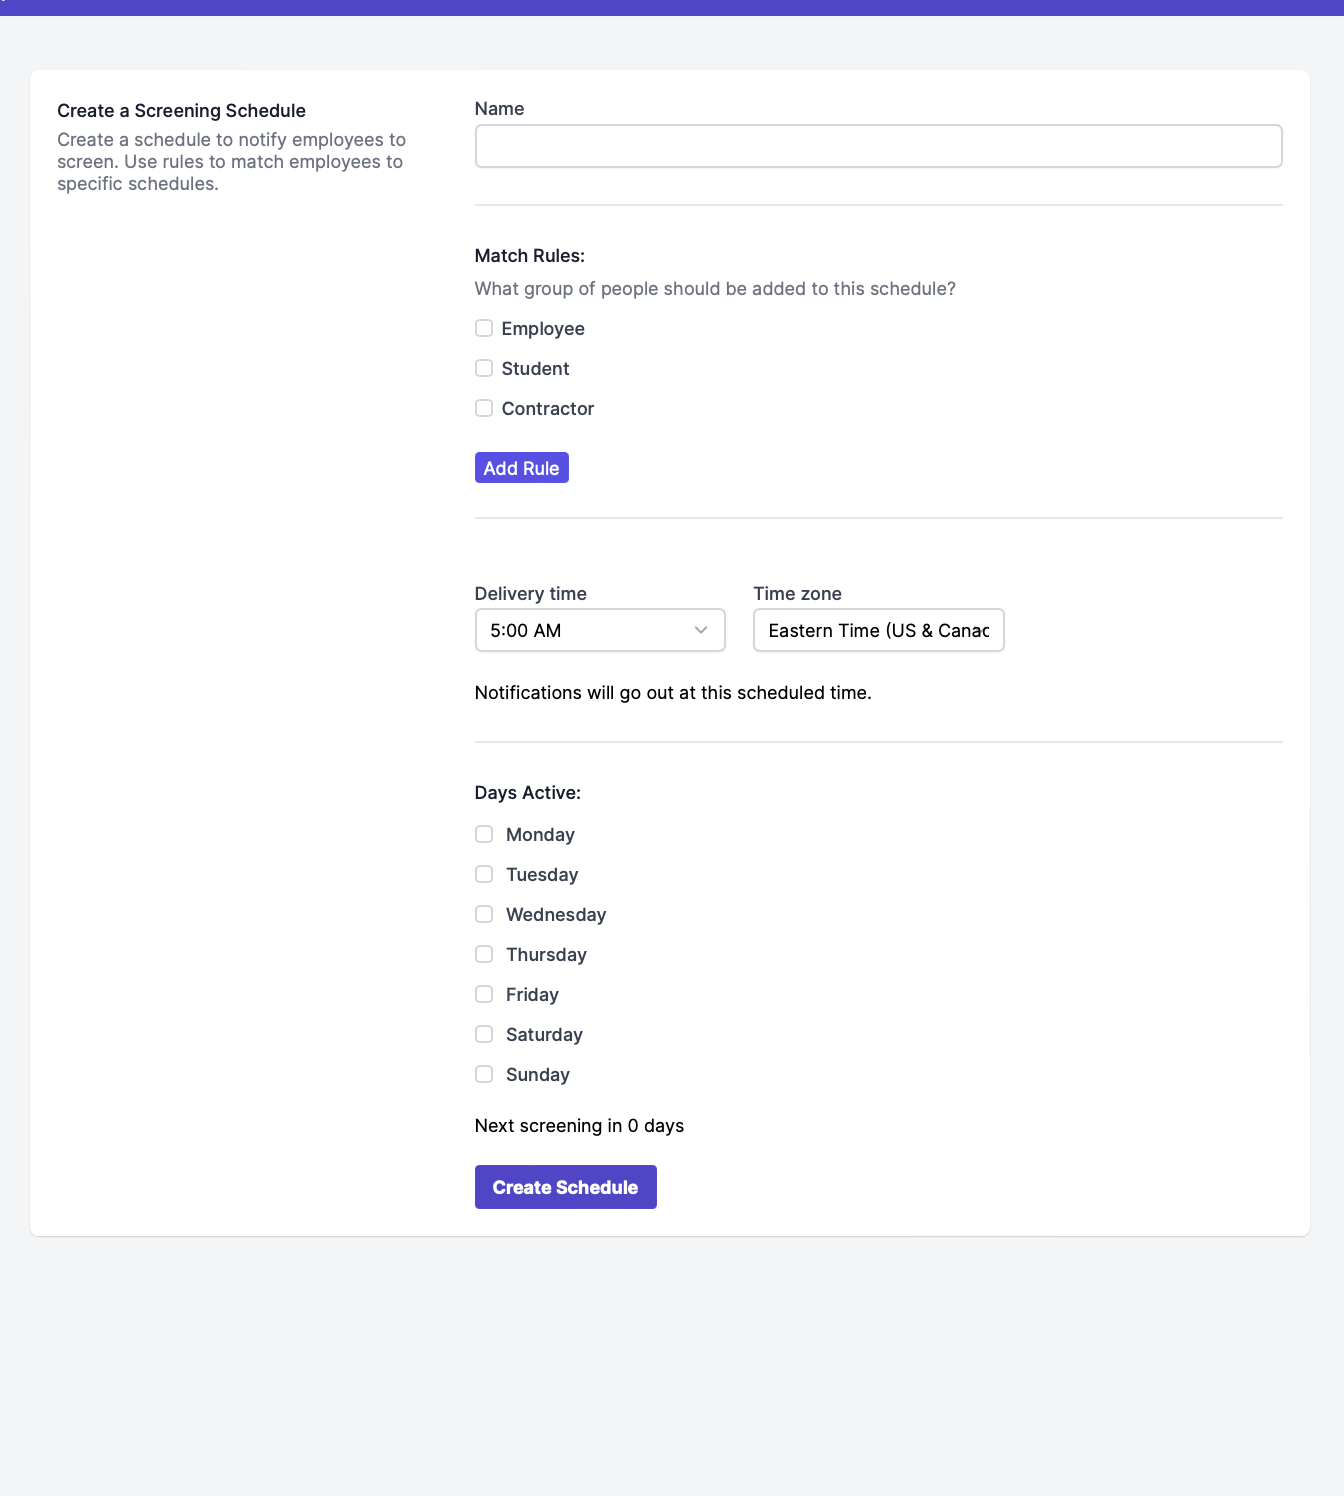
Task: Enable Monday as an active day
Action: pyautogui.click(x=484, y=834)
